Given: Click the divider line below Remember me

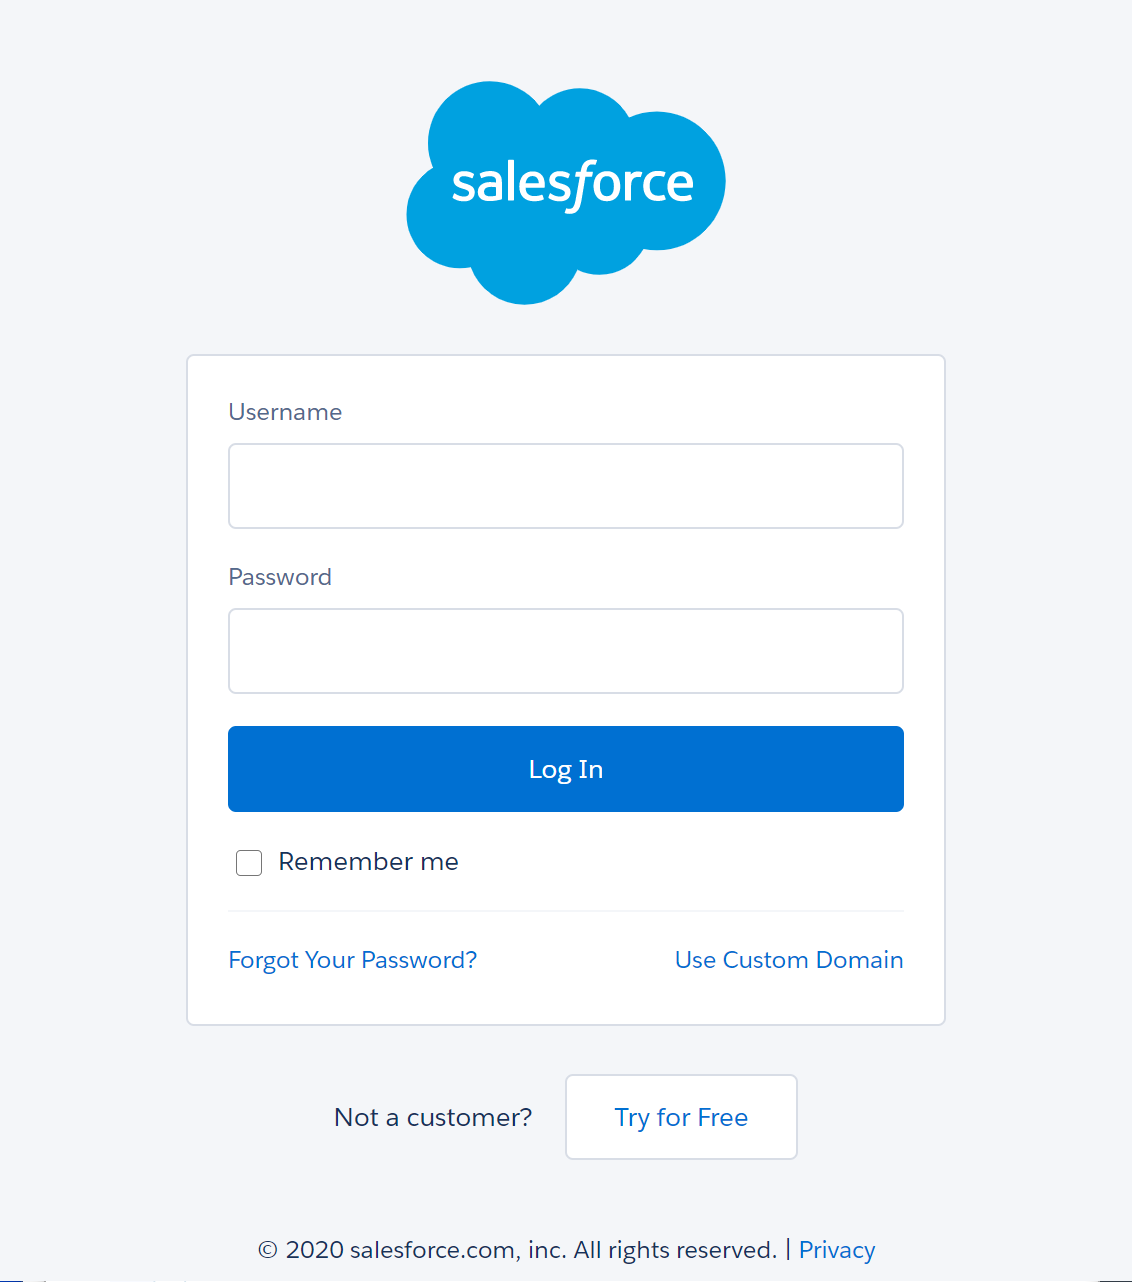Looking at the screenshot, I should [x=566, y=911].
